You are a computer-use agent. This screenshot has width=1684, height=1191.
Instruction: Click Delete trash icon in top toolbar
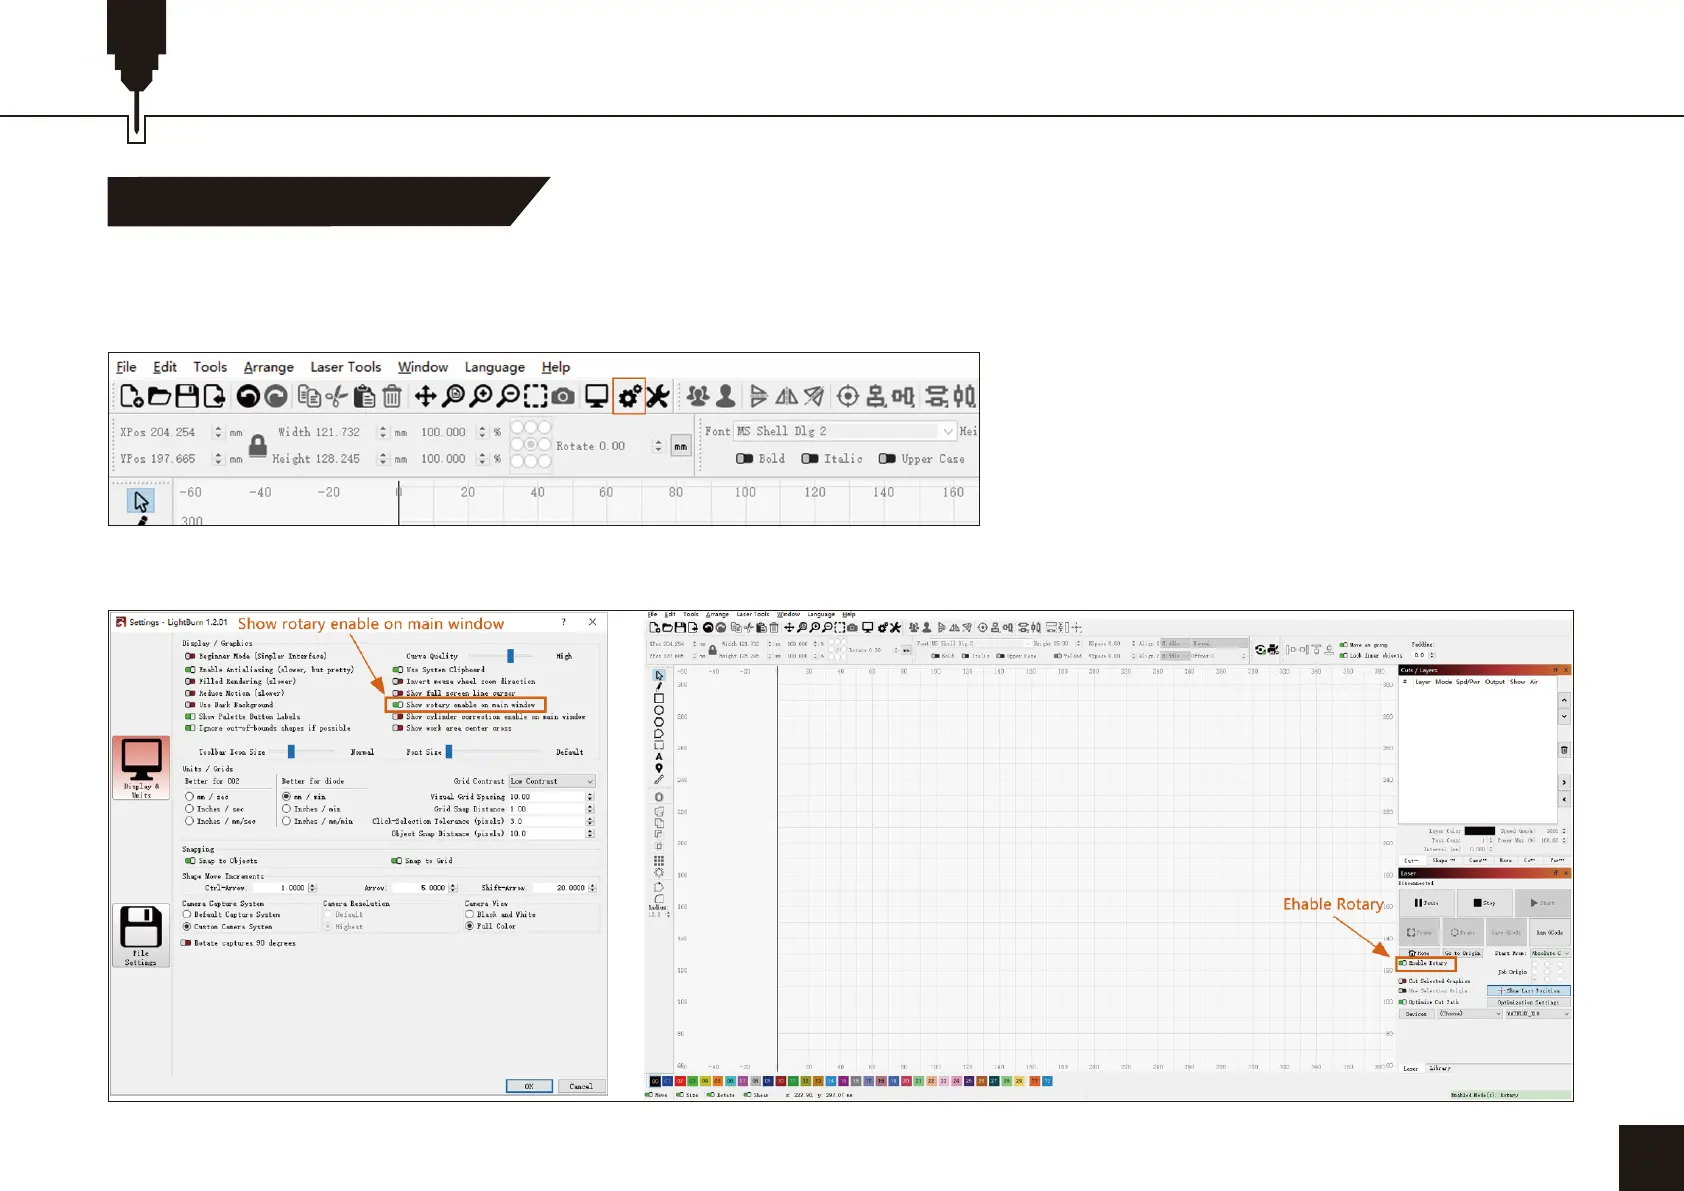(392, 397)
